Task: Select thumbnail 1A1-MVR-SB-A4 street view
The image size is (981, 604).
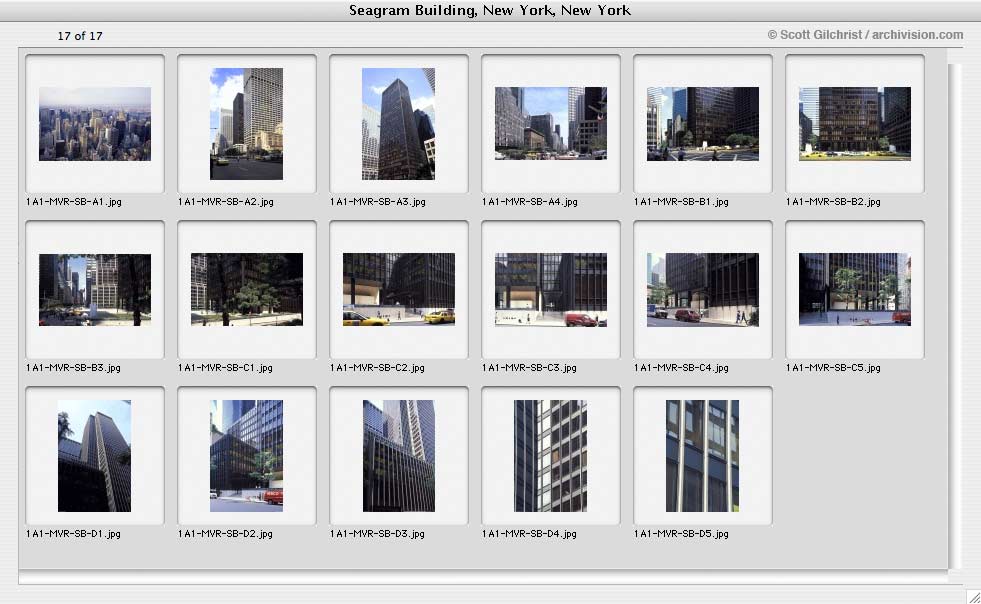Action: point(551,123)
